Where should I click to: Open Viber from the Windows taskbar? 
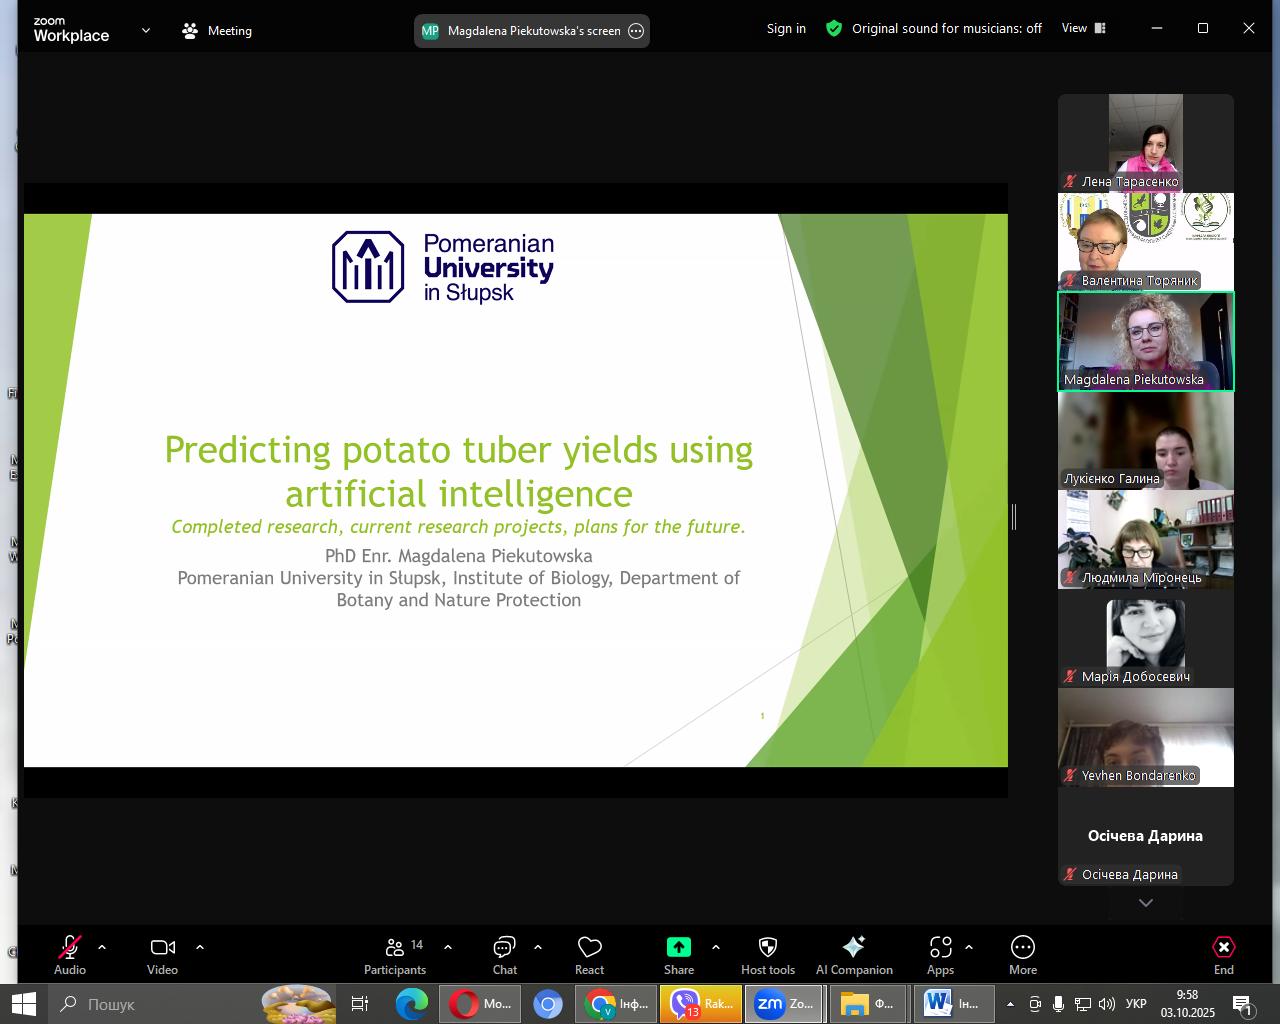point(700,1004)
